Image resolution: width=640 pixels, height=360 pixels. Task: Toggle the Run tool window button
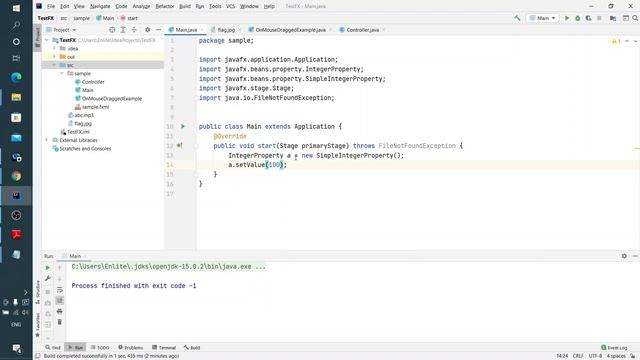click(76, 348)
